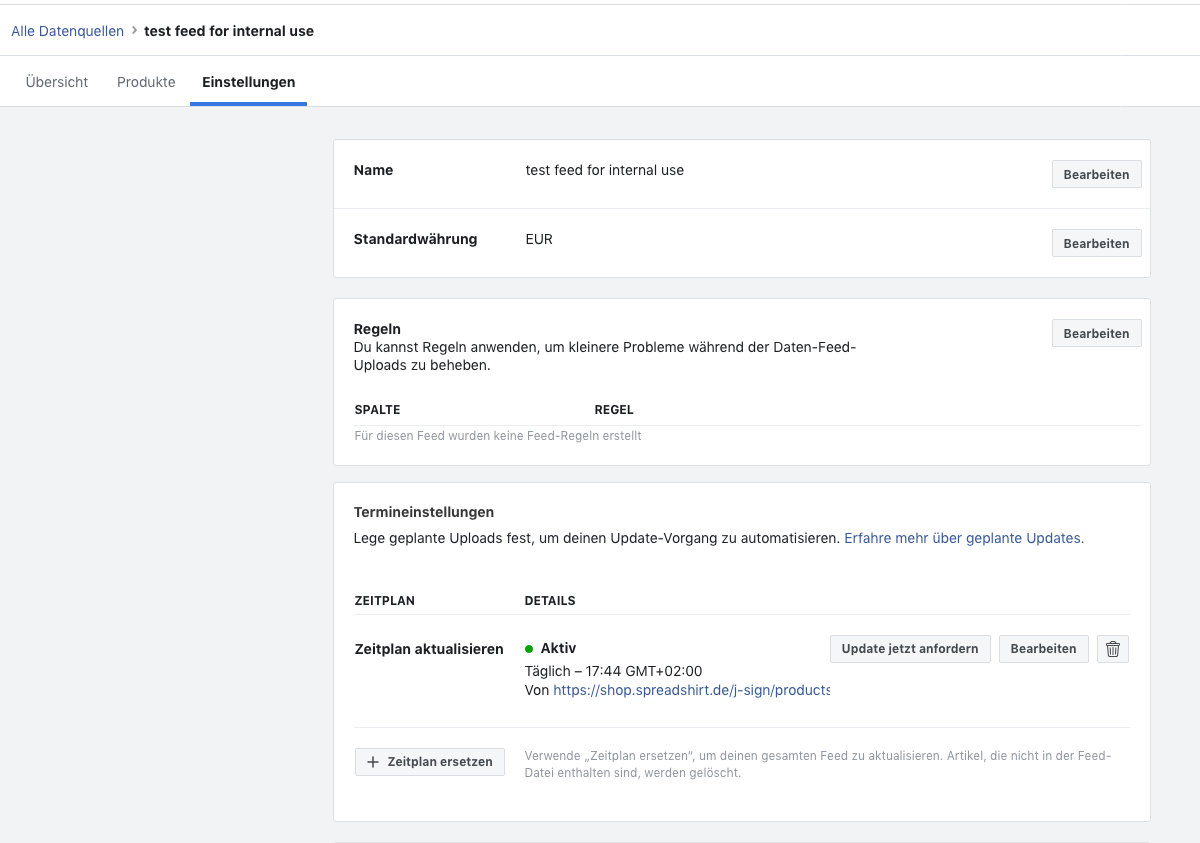Follow the shop.spreadshirt.de feed URL
Image resolution: width=1200 pixels, height=843 pixels.
tap(691, 690)
